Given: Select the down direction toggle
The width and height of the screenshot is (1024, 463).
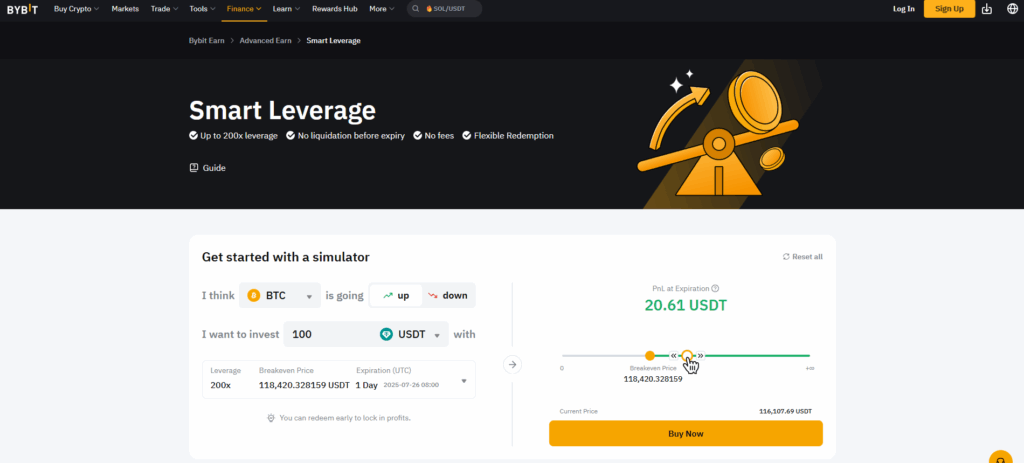Looking at the screenshot, I should tap(448, 295).
